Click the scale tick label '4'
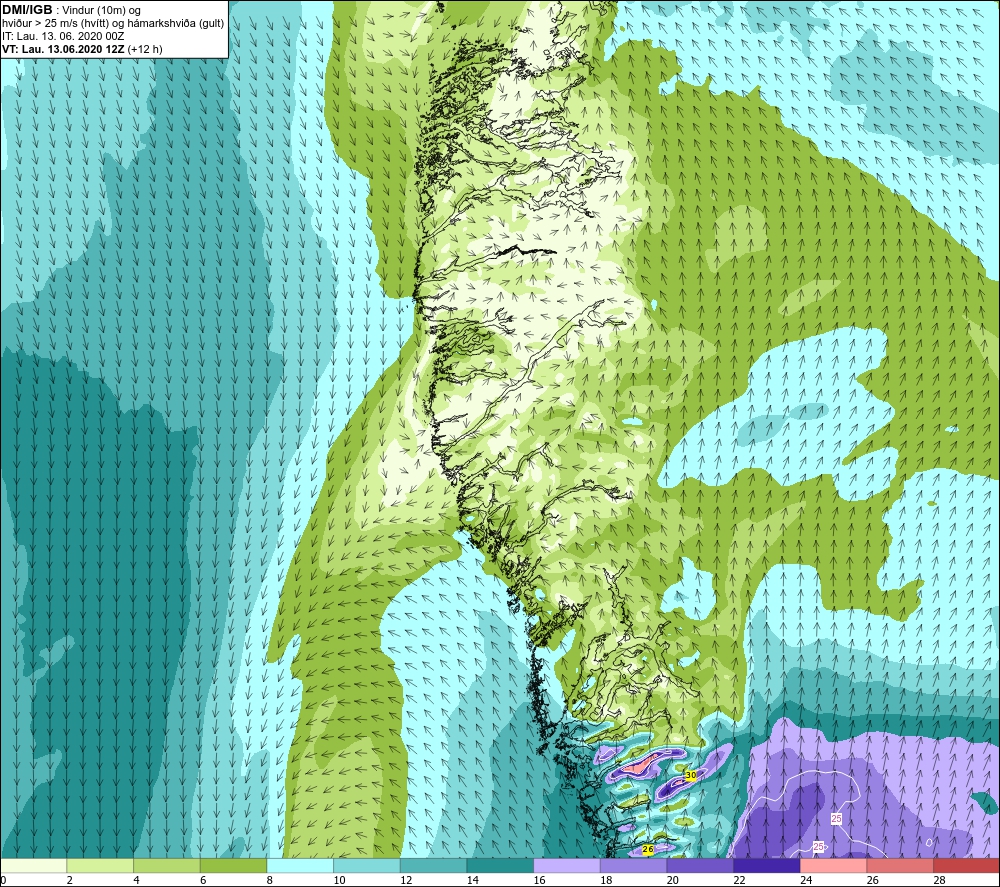1000x887 pixels. tap(136, 881)
